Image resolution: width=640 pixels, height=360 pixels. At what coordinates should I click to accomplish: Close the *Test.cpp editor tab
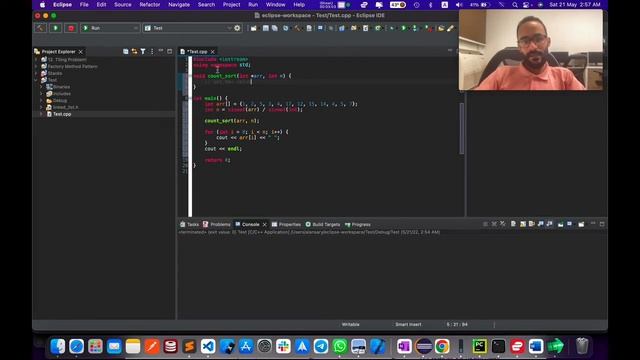213,52
